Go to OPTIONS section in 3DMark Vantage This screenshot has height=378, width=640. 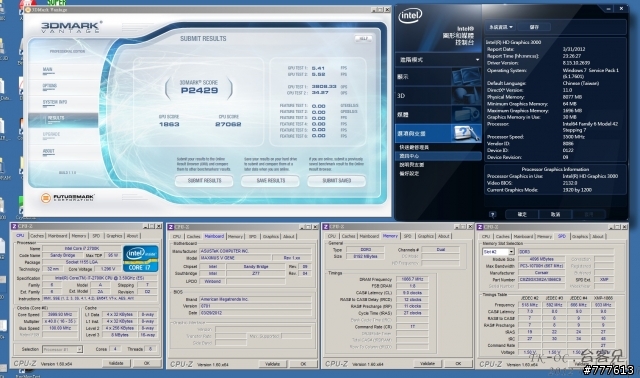click(x=50, y=87)
